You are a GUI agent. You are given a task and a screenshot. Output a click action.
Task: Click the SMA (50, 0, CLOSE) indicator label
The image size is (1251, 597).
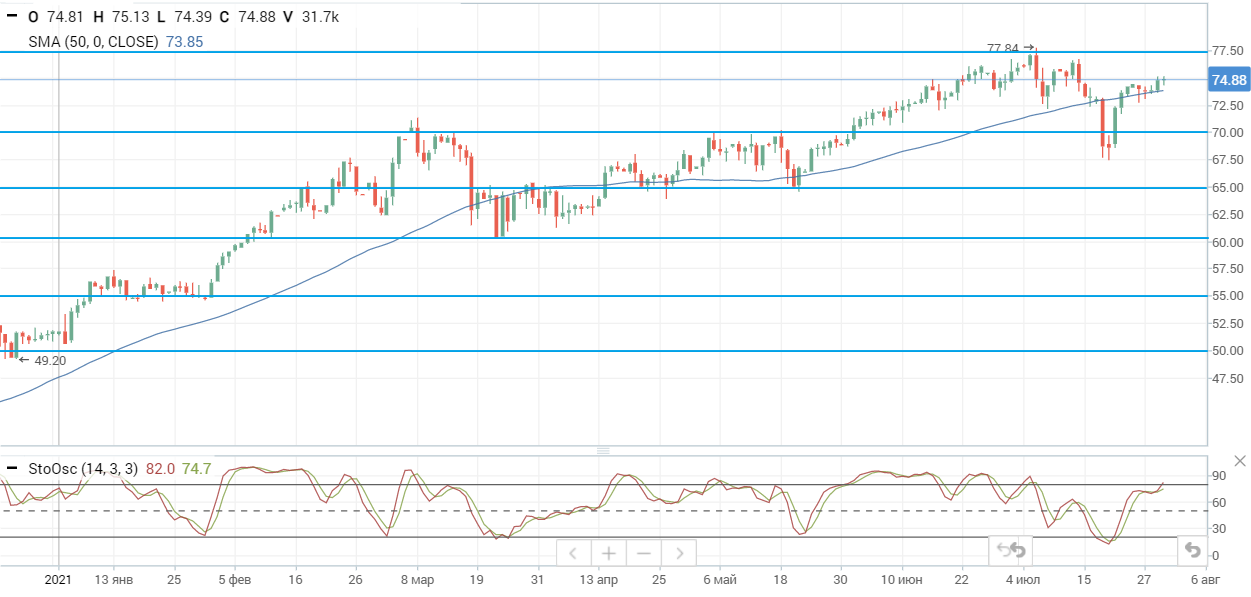click(x=93, y=42)
